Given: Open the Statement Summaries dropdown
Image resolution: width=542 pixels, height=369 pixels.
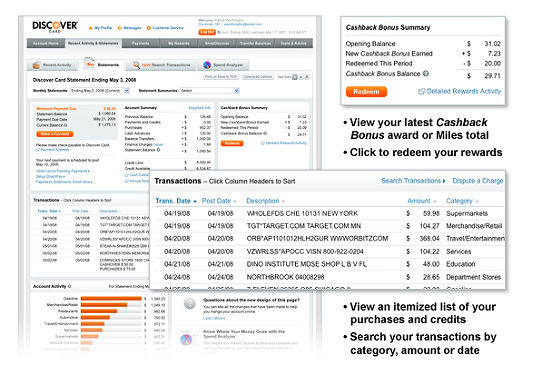Looking at the screenshot, I should pyautogui.click(x=209, y=91).
